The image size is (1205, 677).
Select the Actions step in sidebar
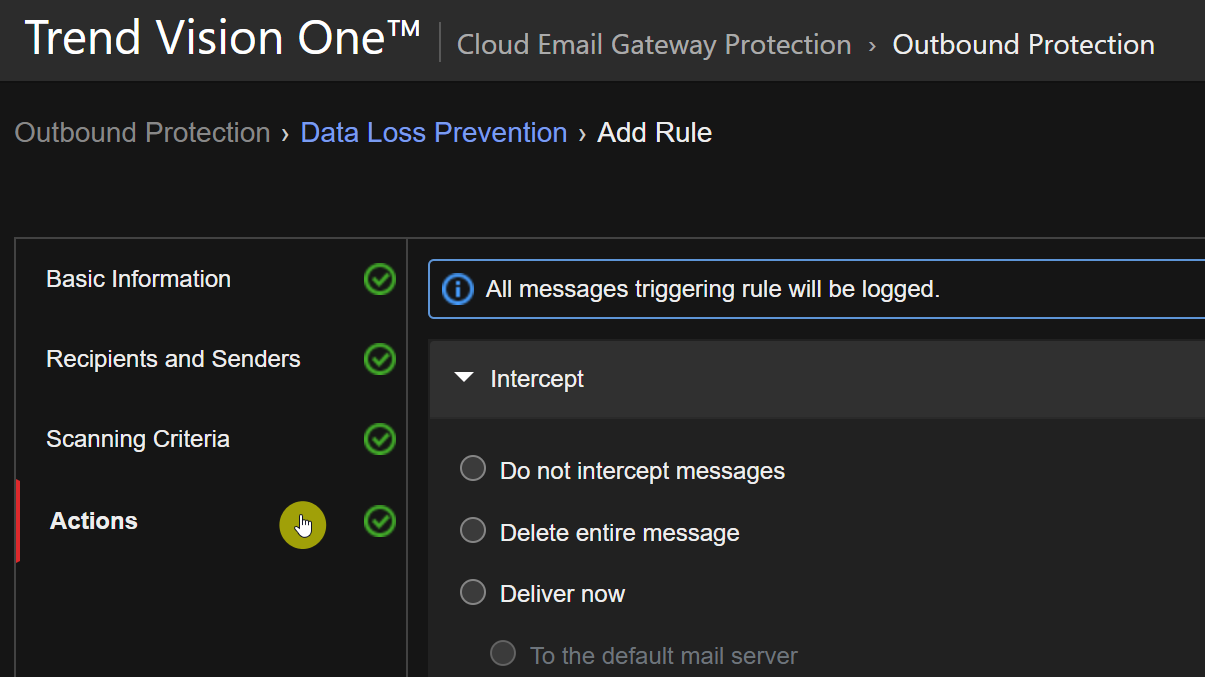[x=94, y=521]
